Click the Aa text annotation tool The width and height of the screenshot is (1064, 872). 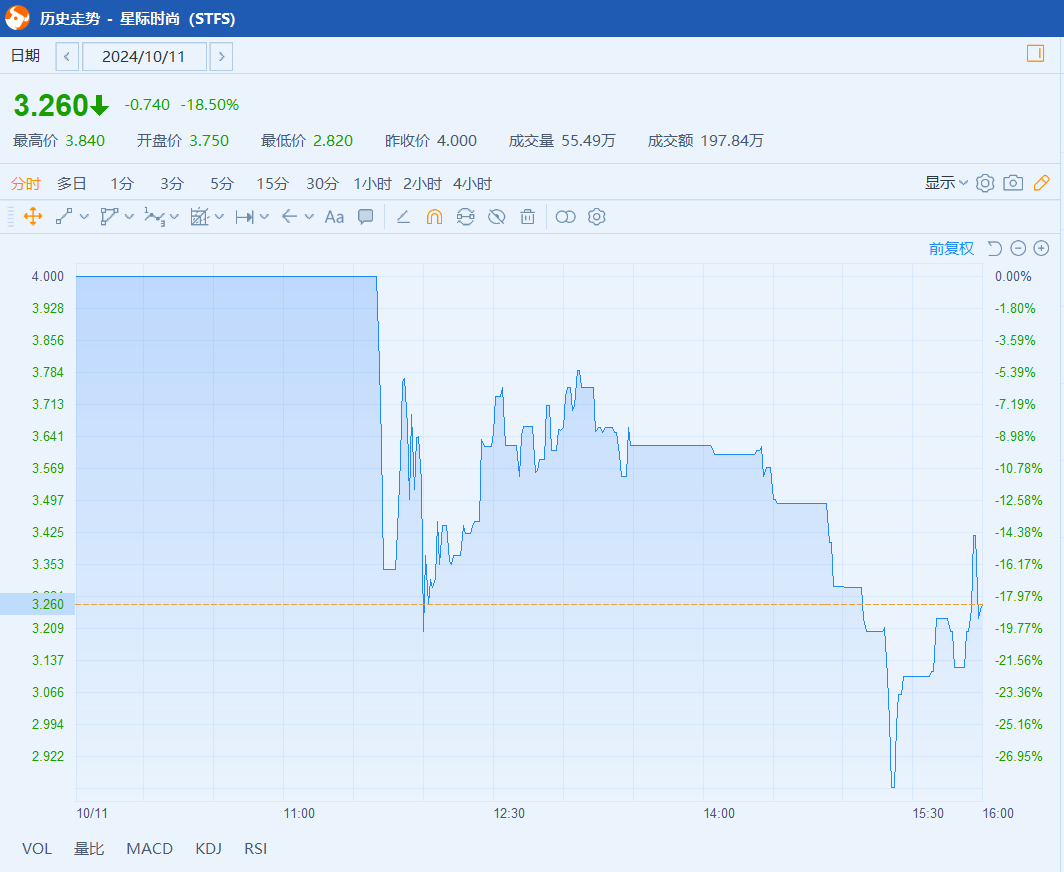point(334,217)
